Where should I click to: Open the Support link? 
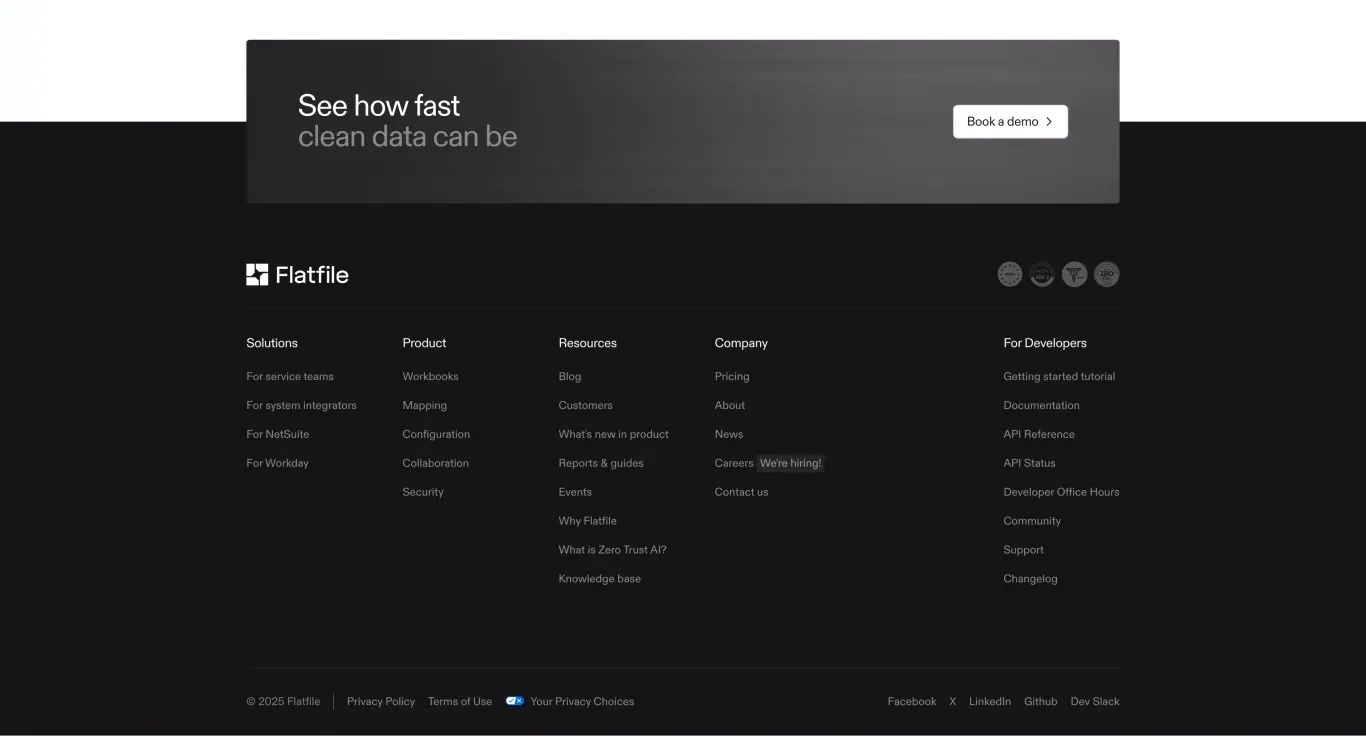coord(1023,551)
